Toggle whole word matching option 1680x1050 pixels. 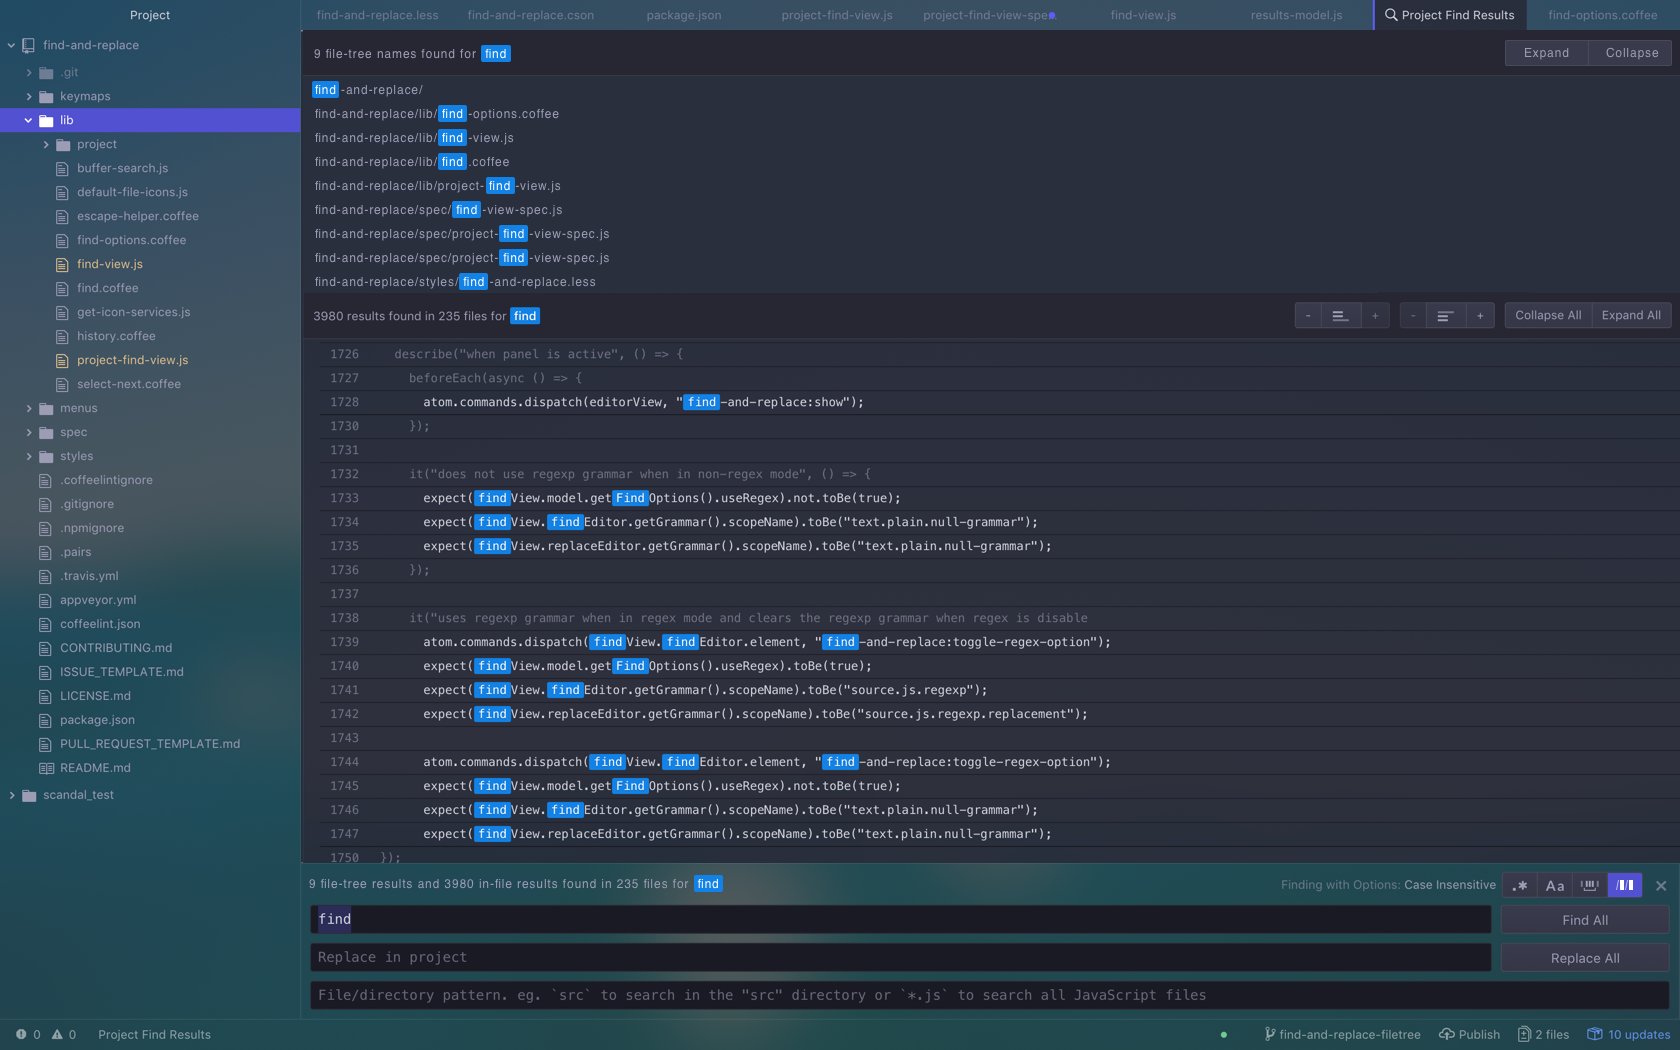coord(1589,885)
